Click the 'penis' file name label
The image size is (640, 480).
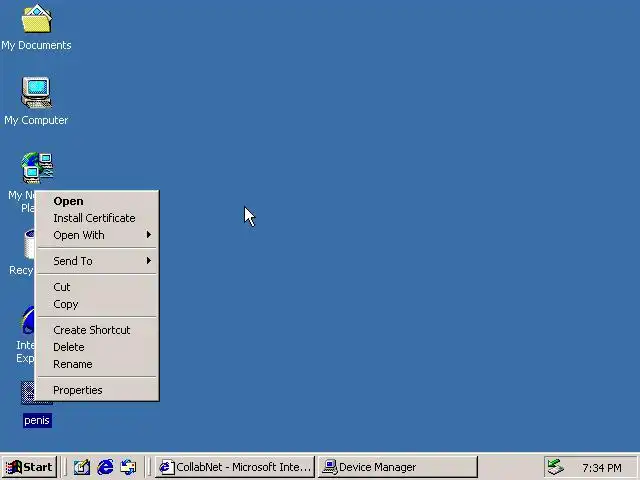(x=37, y=420)
